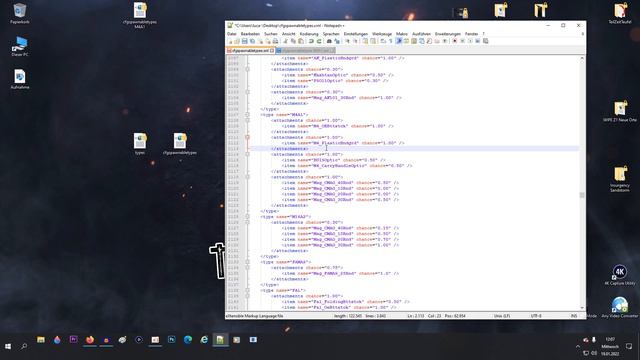Click the Save recorded macro icon

pyautogui.click(x=486, y=41)
